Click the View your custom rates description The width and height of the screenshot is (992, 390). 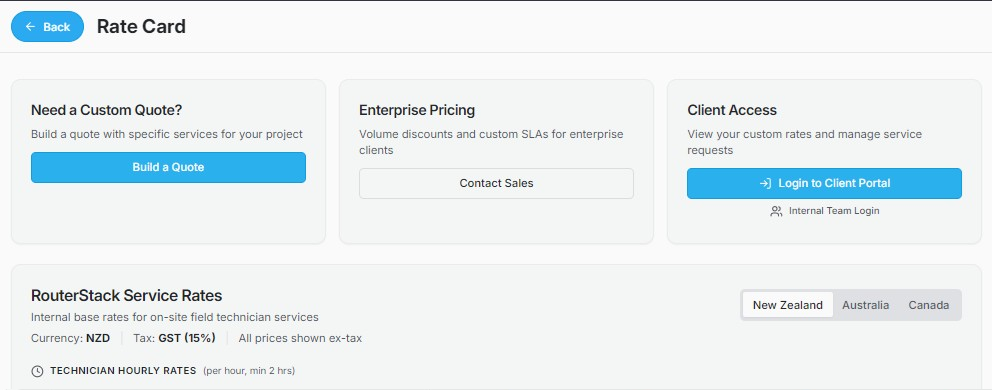805,142
